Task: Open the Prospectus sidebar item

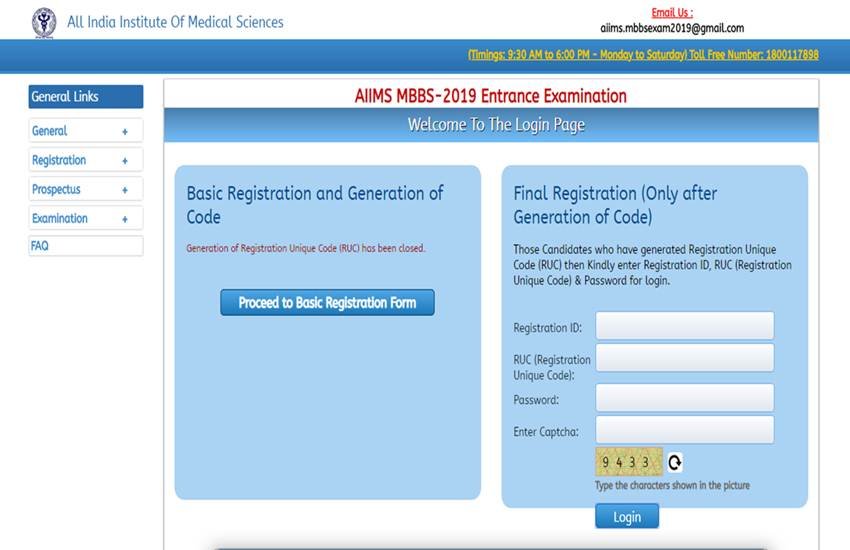Action: [x=57, y=190]
